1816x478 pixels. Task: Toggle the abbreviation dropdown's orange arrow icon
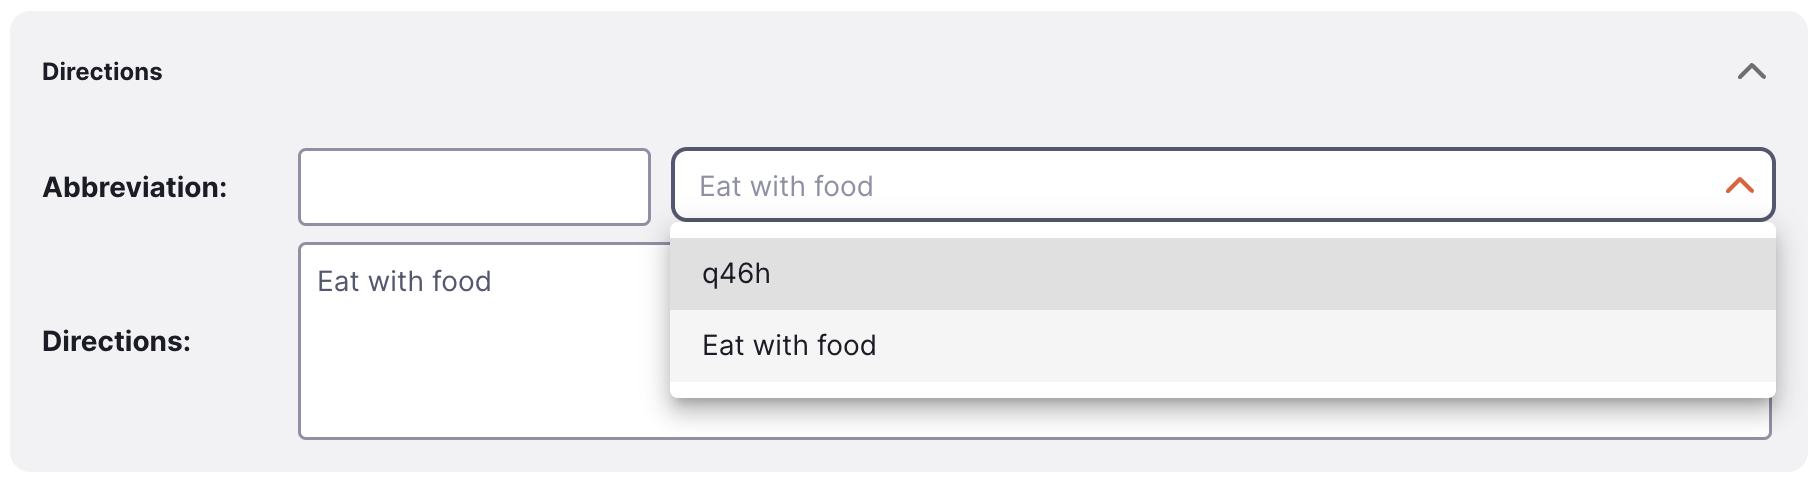[x=1739, y=186]
